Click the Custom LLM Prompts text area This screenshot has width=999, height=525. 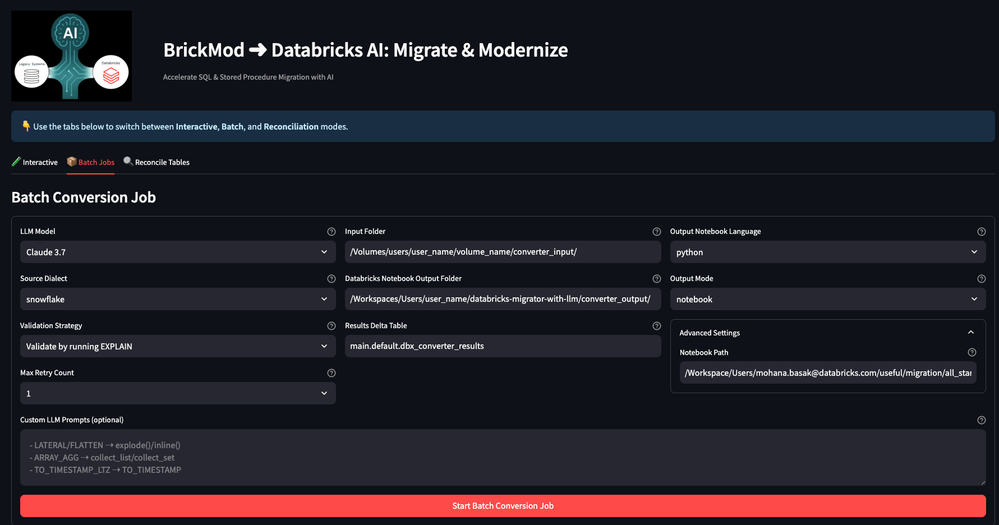(x=502, y=457)
